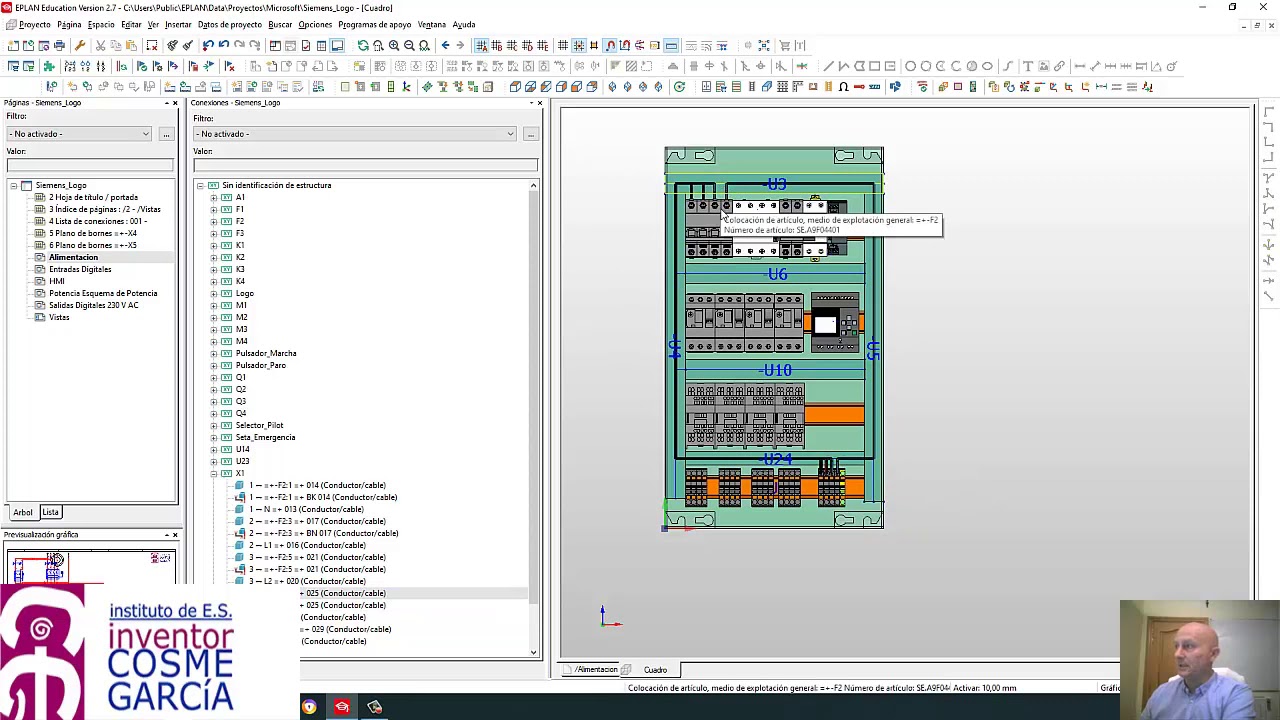Click the Omega symbol icon

pos(843,86)
